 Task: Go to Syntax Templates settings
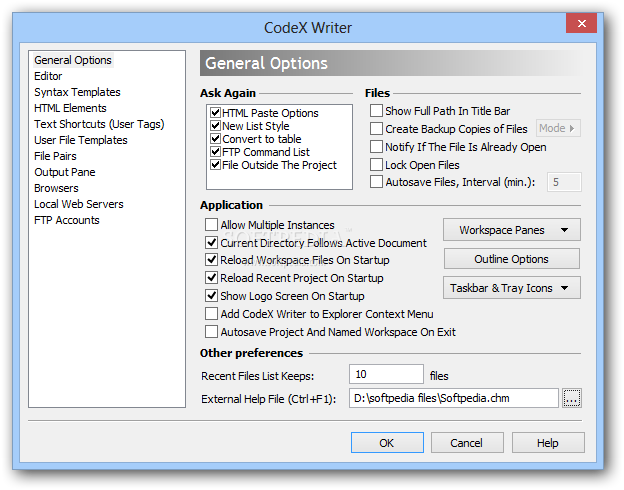[x=77, y=92]
